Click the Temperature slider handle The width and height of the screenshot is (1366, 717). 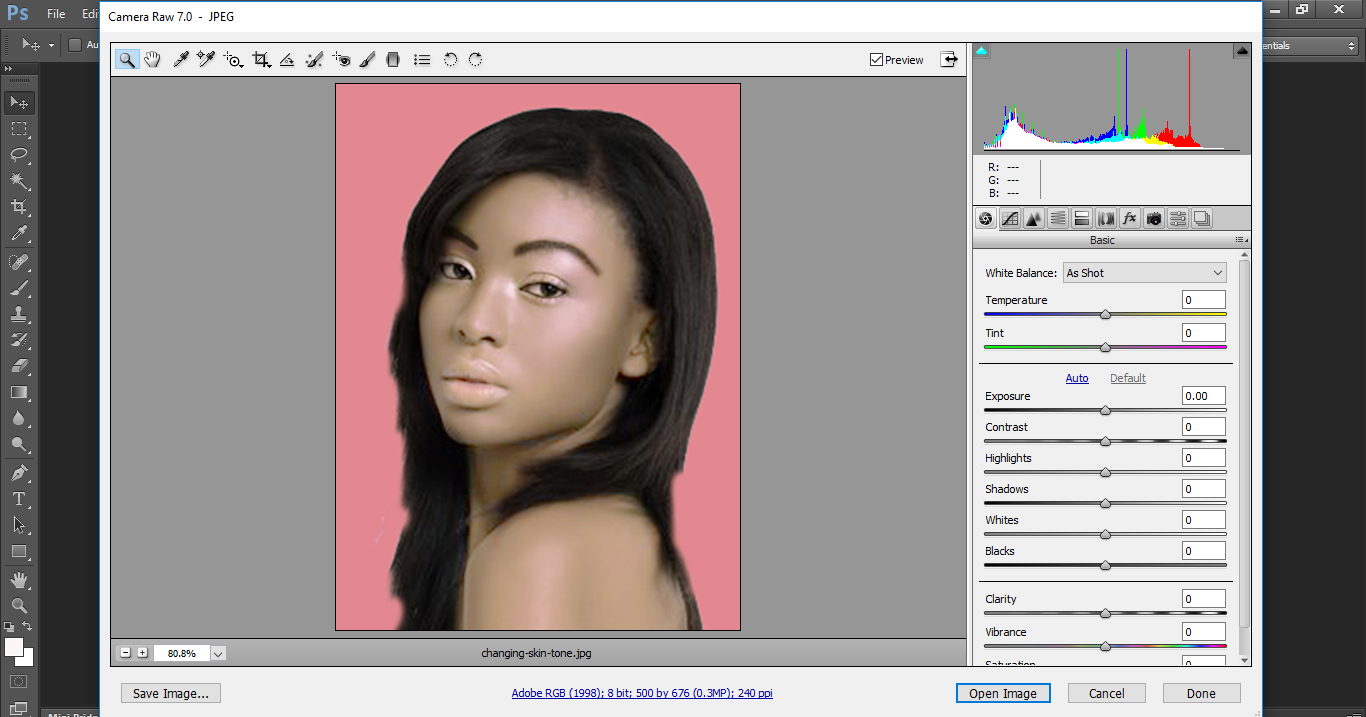click(x=1105, y=314)
